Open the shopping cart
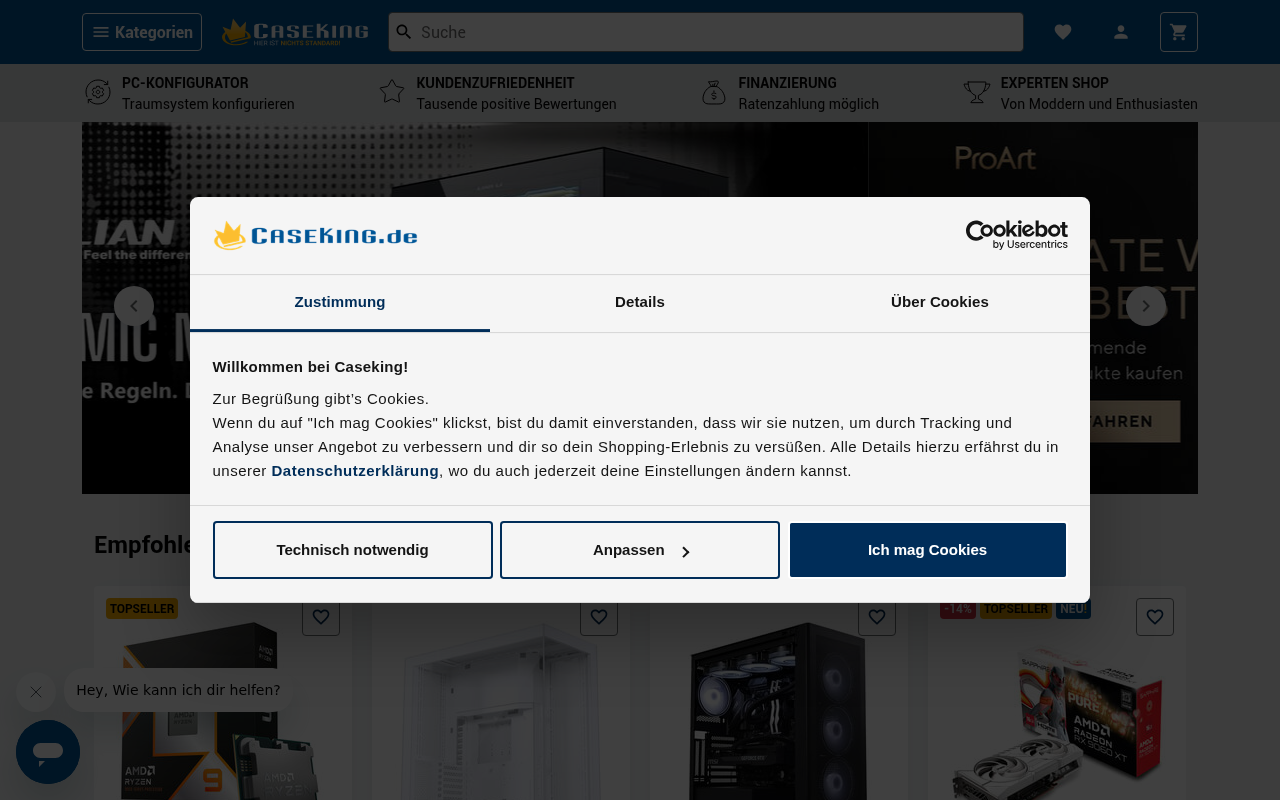 click(x=1179, y=32)
